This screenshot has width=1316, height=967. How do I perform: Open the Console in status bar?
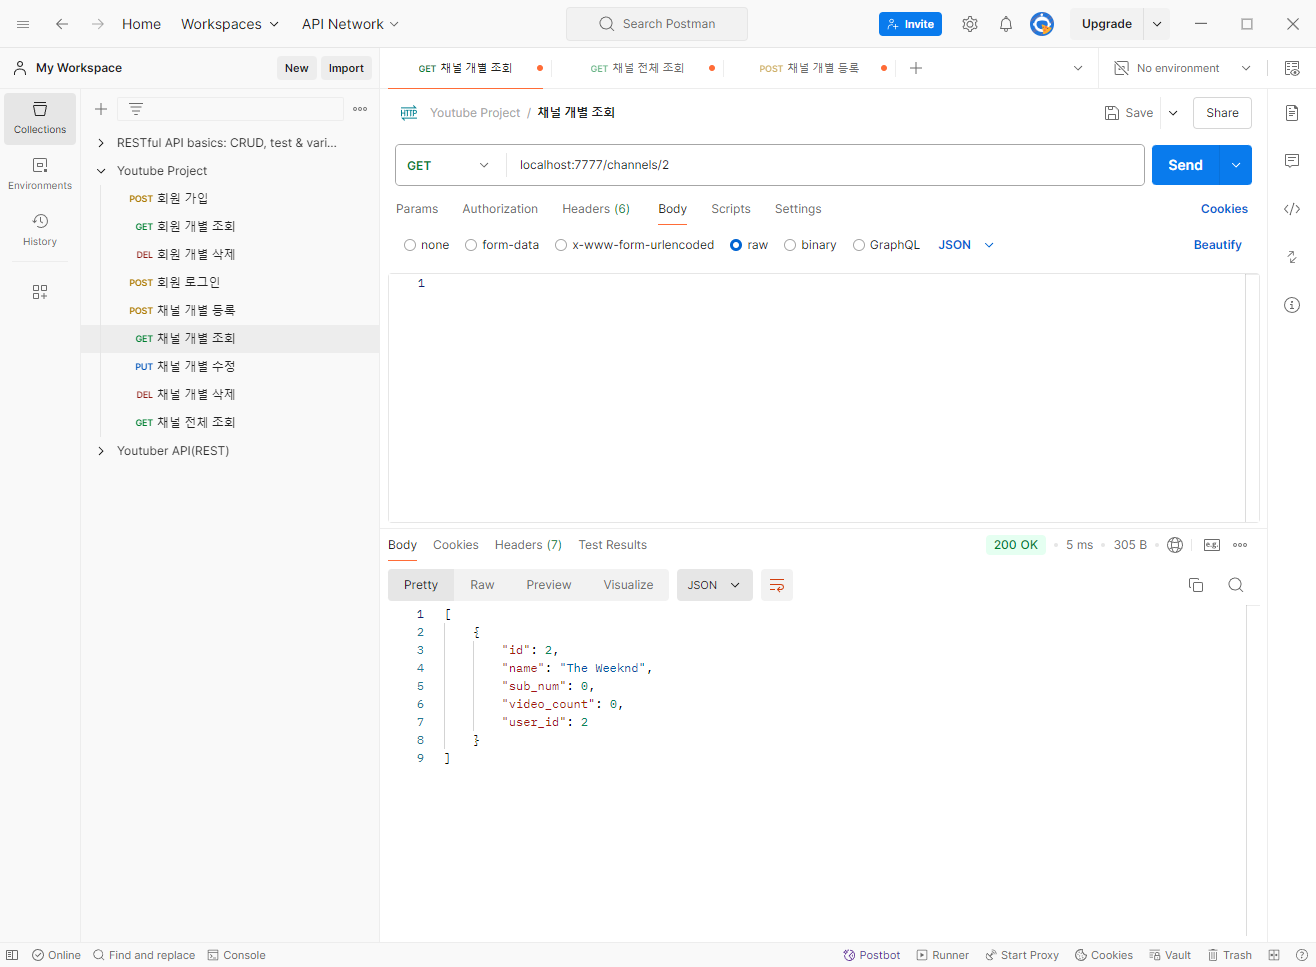(x=236, y=955)
